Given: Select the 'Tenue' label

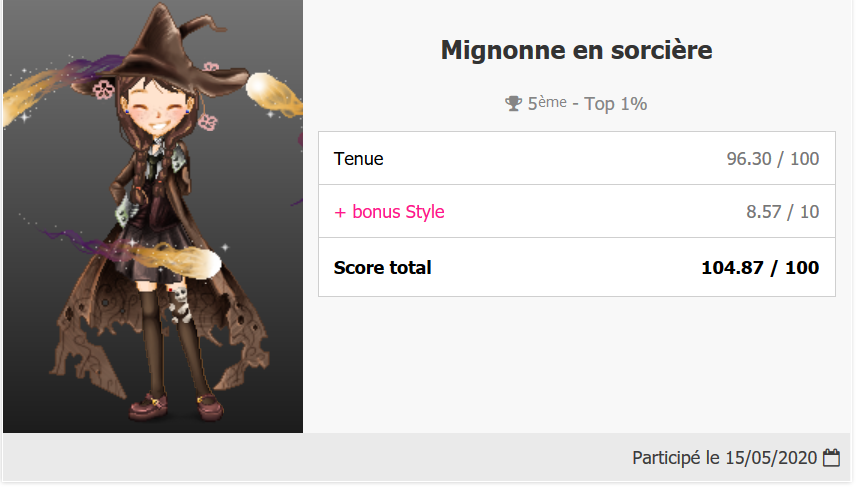Looking at the screenshot, I should click(359, 158).
